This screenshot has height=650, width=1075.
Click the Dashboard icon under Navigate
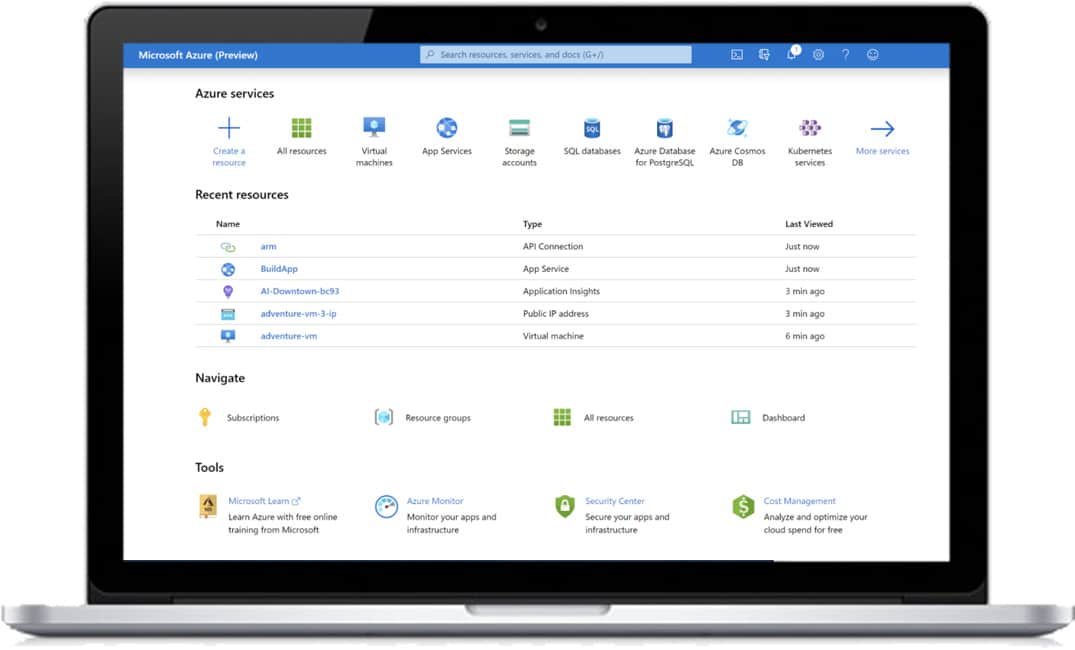740,417
